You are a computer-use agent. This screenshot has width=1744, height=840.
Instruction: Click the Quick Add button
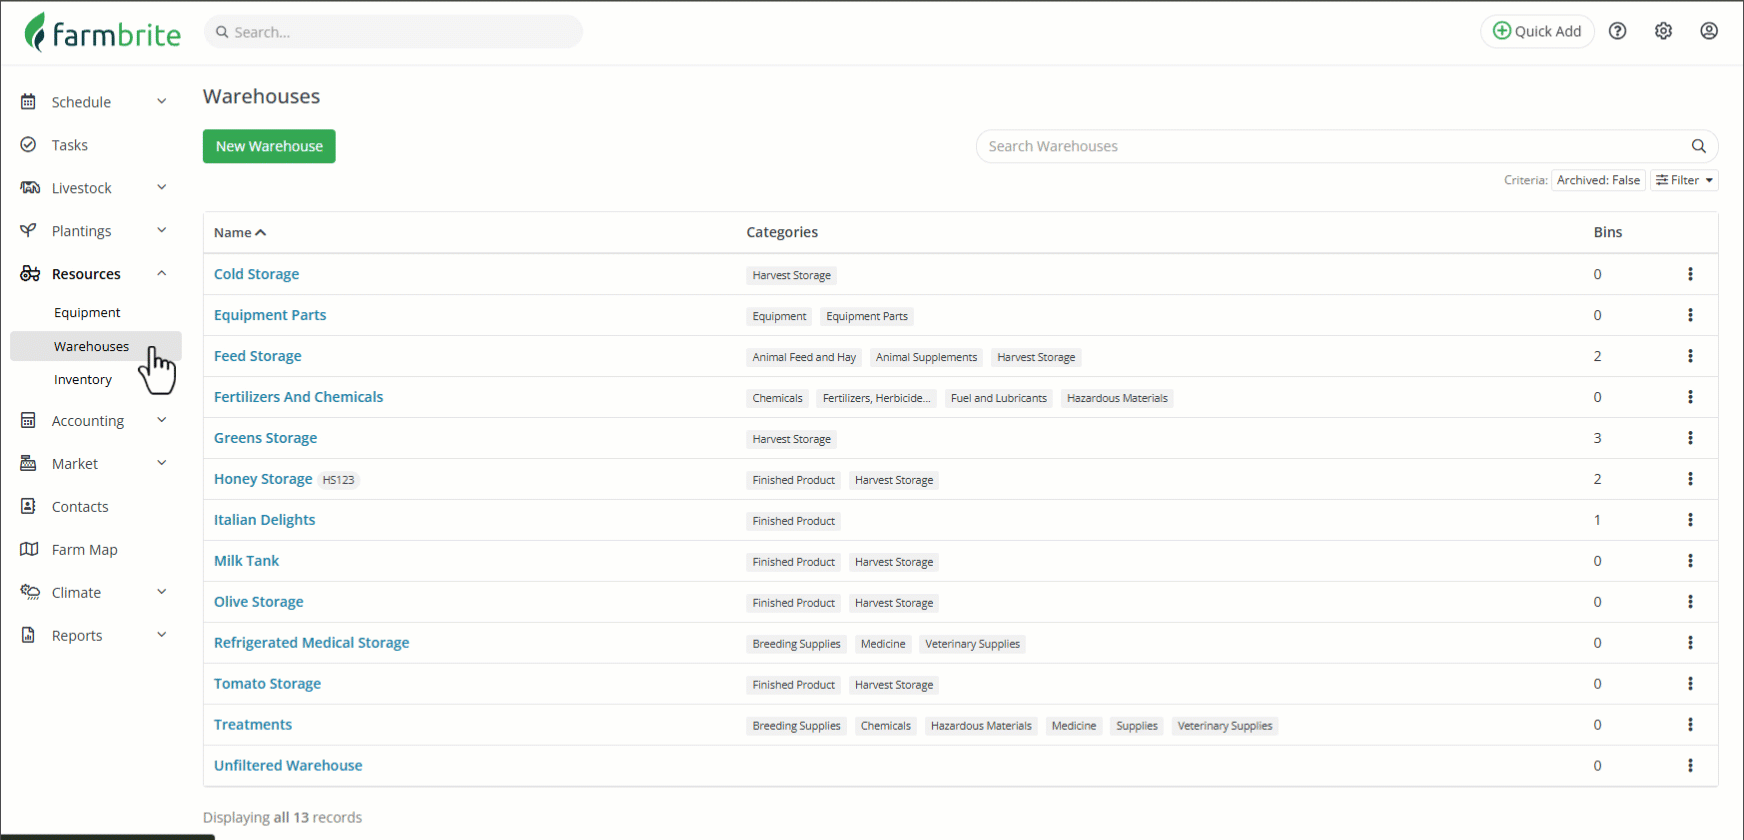(1537, 31)
